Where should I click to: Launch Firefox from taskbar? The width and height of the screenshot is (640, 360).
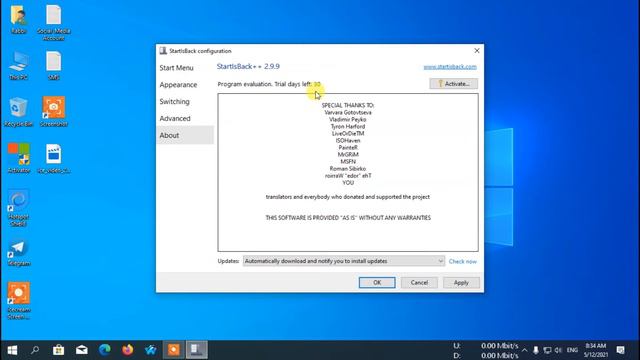click(128, 350)
